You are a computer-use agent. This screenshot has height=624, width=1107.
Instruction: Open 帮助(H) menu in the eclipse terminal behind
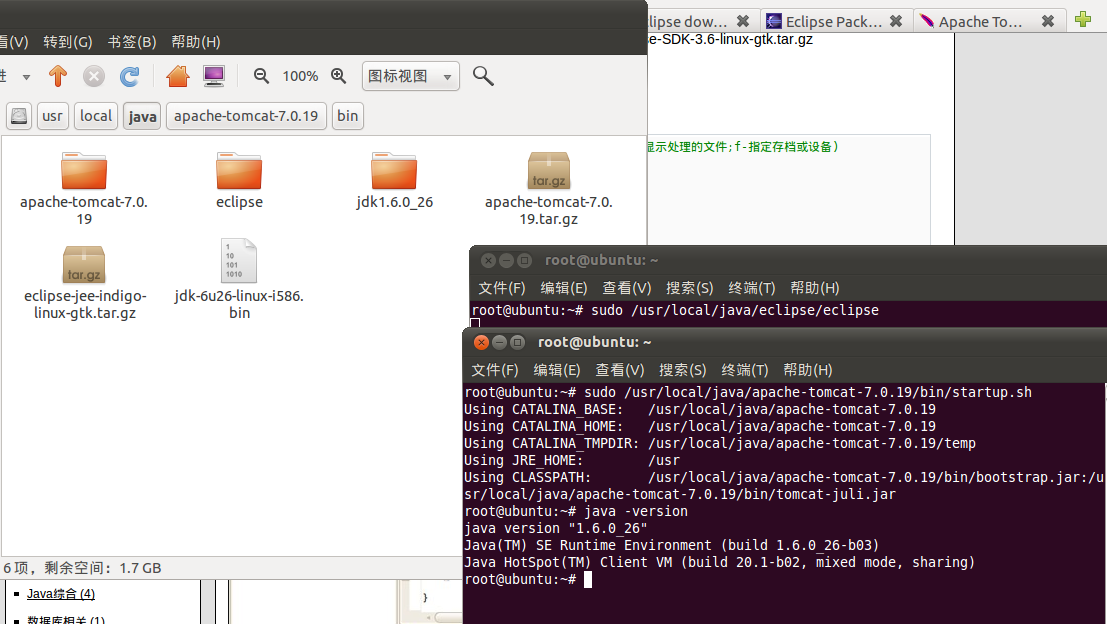click(815, 288)
